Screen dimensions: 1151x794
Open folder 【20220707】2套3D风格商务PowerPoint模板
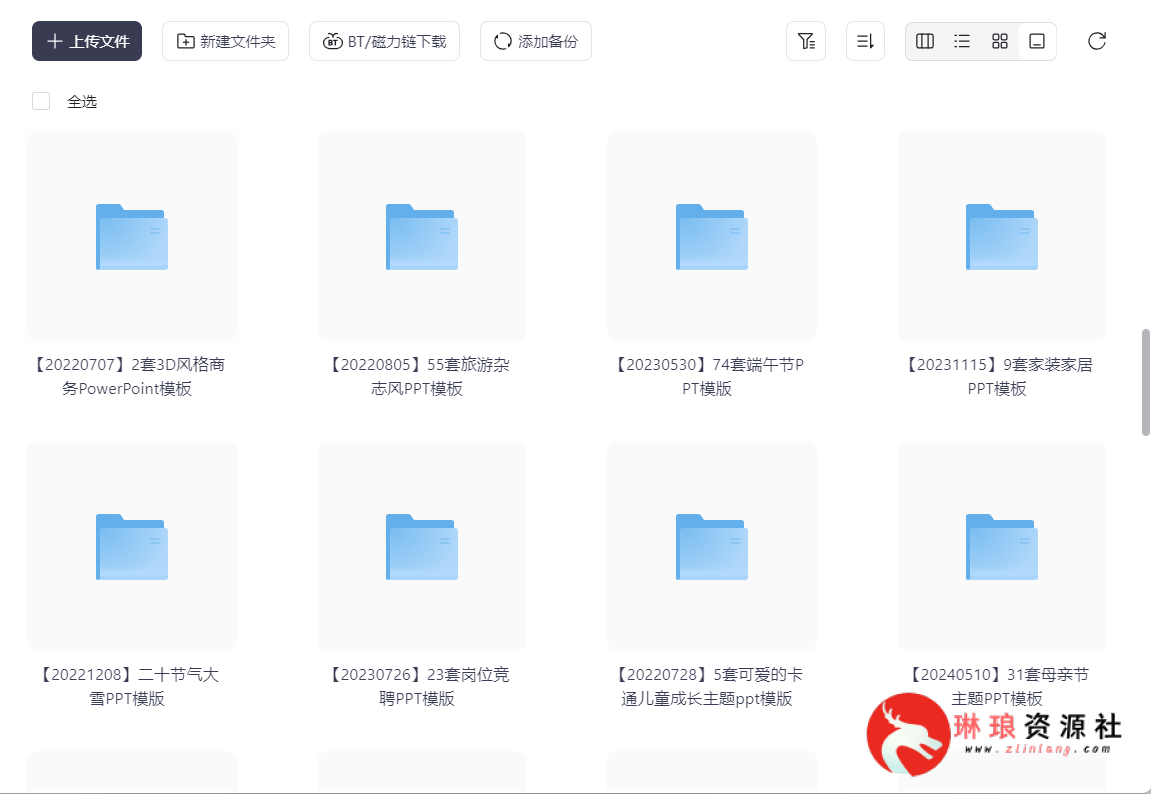[x=132, y=236]
